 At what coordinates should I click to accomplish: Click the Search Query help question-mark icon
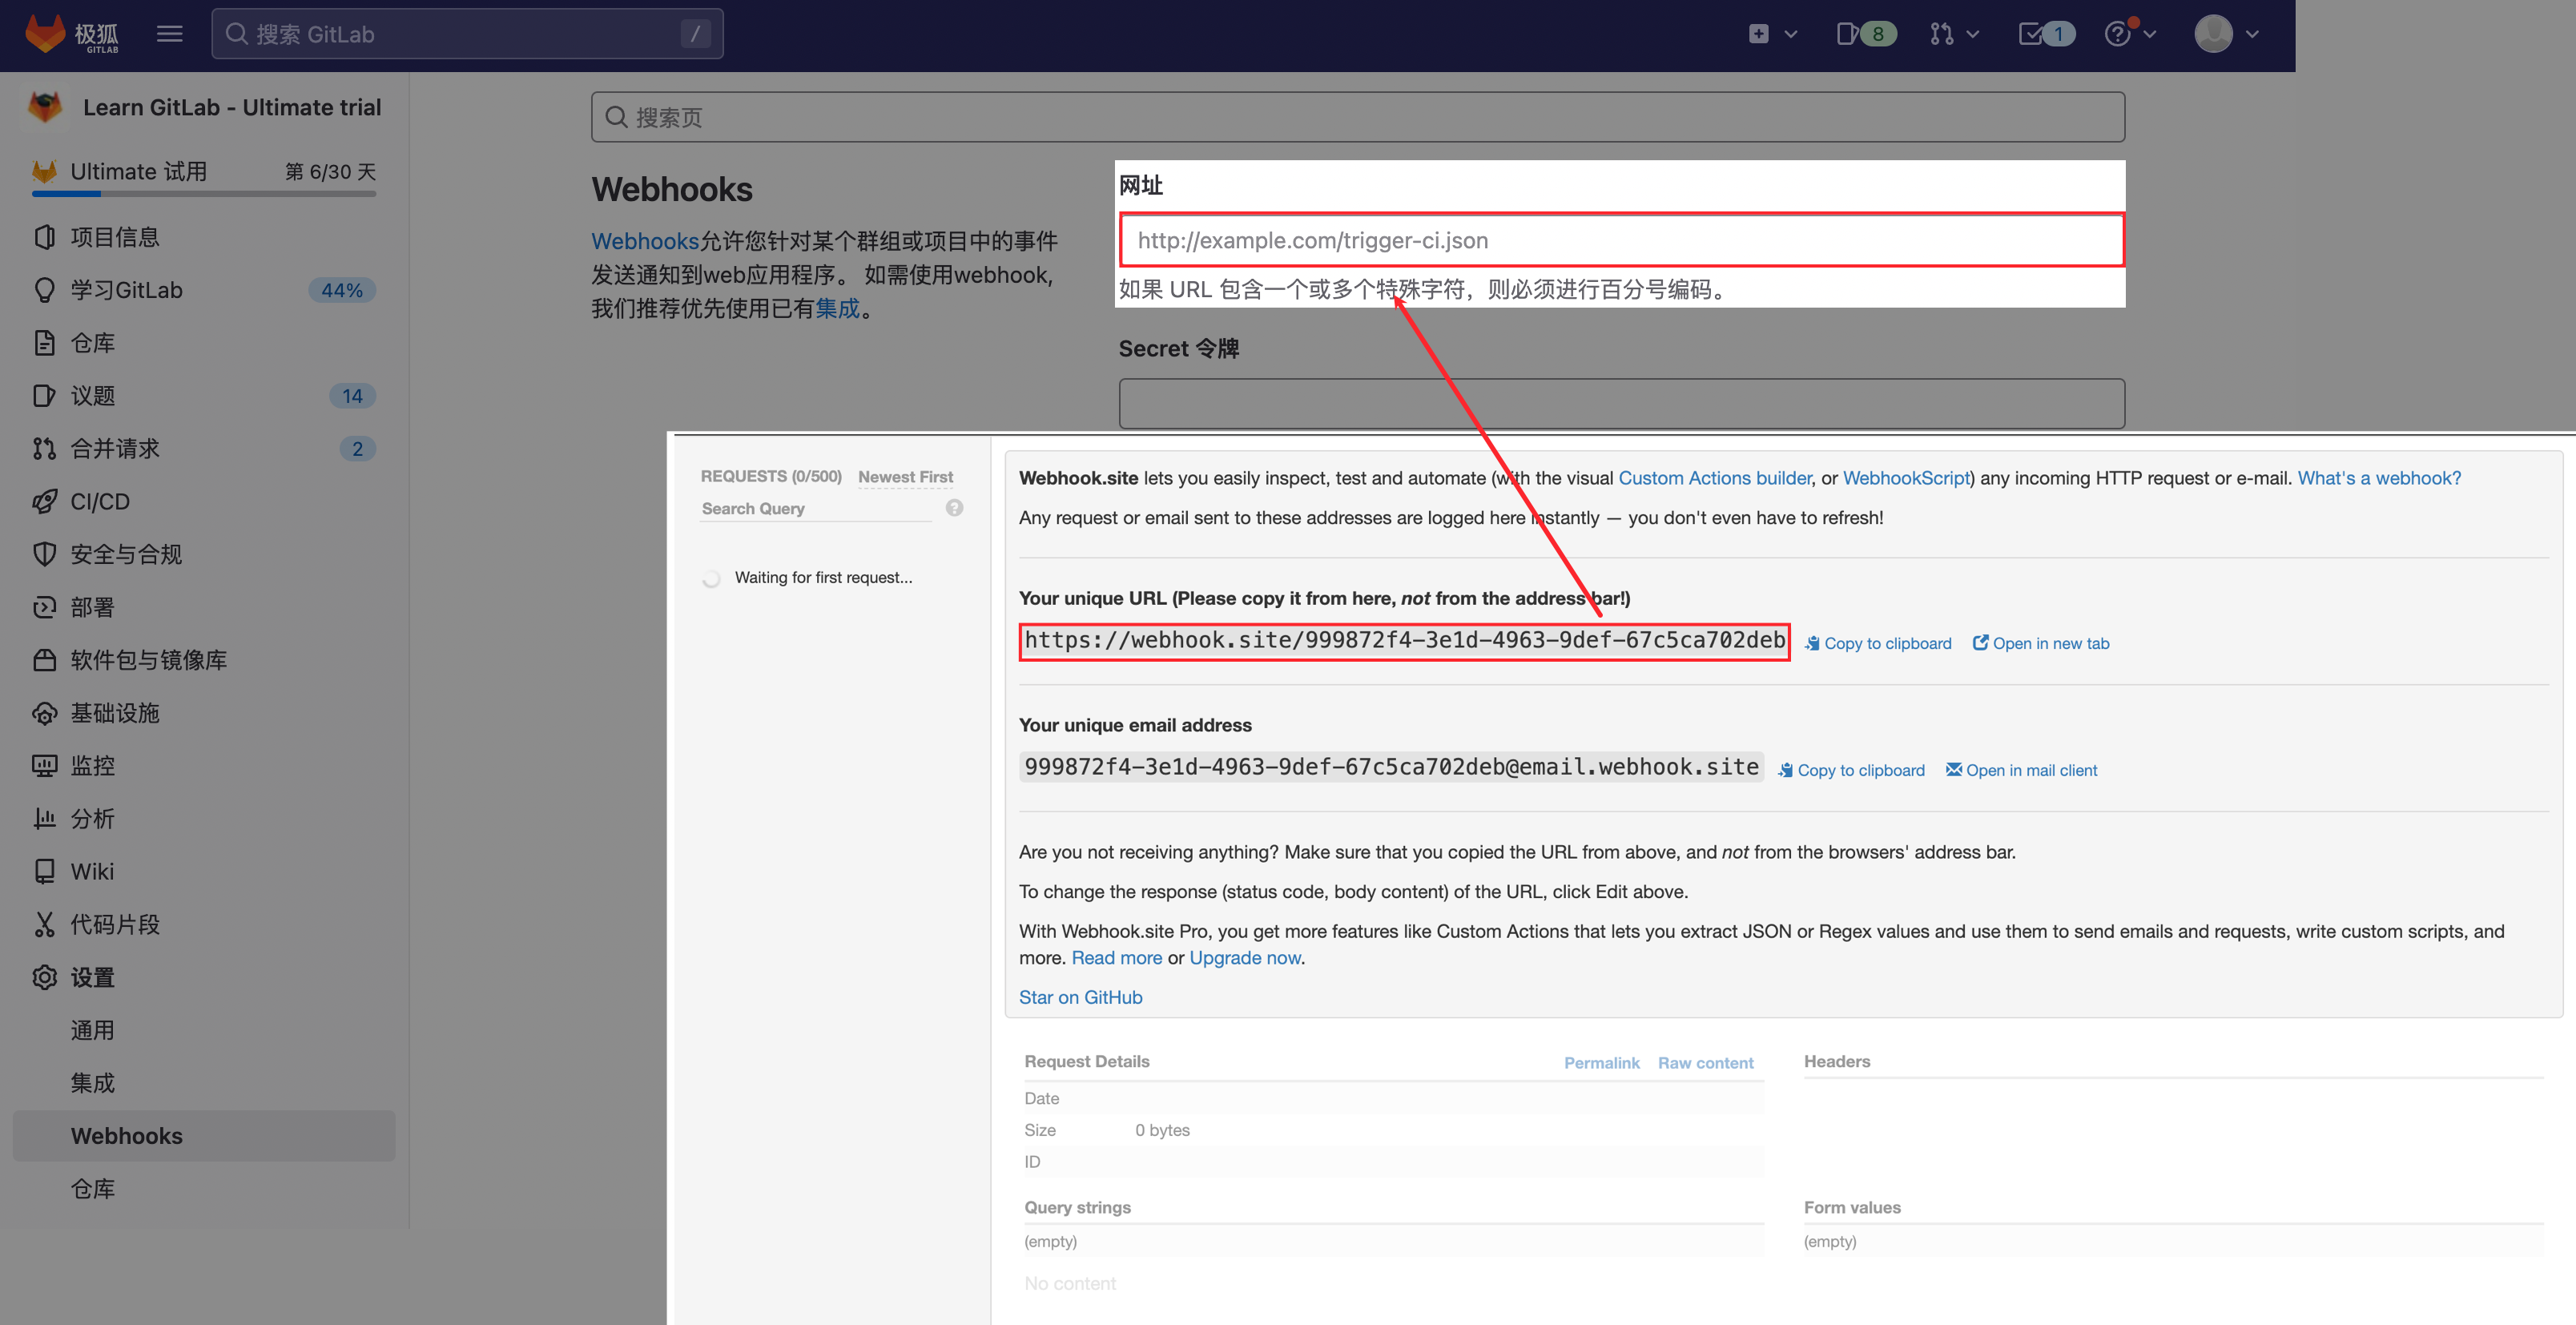click(954, 508)
